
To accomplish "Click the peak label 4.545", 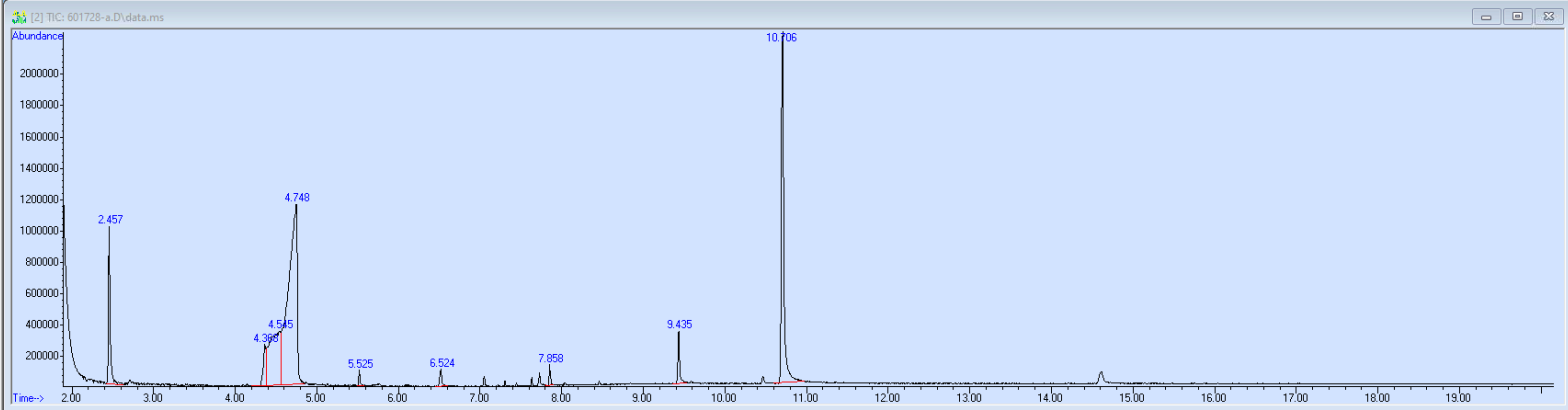I will tap(281, 325).
